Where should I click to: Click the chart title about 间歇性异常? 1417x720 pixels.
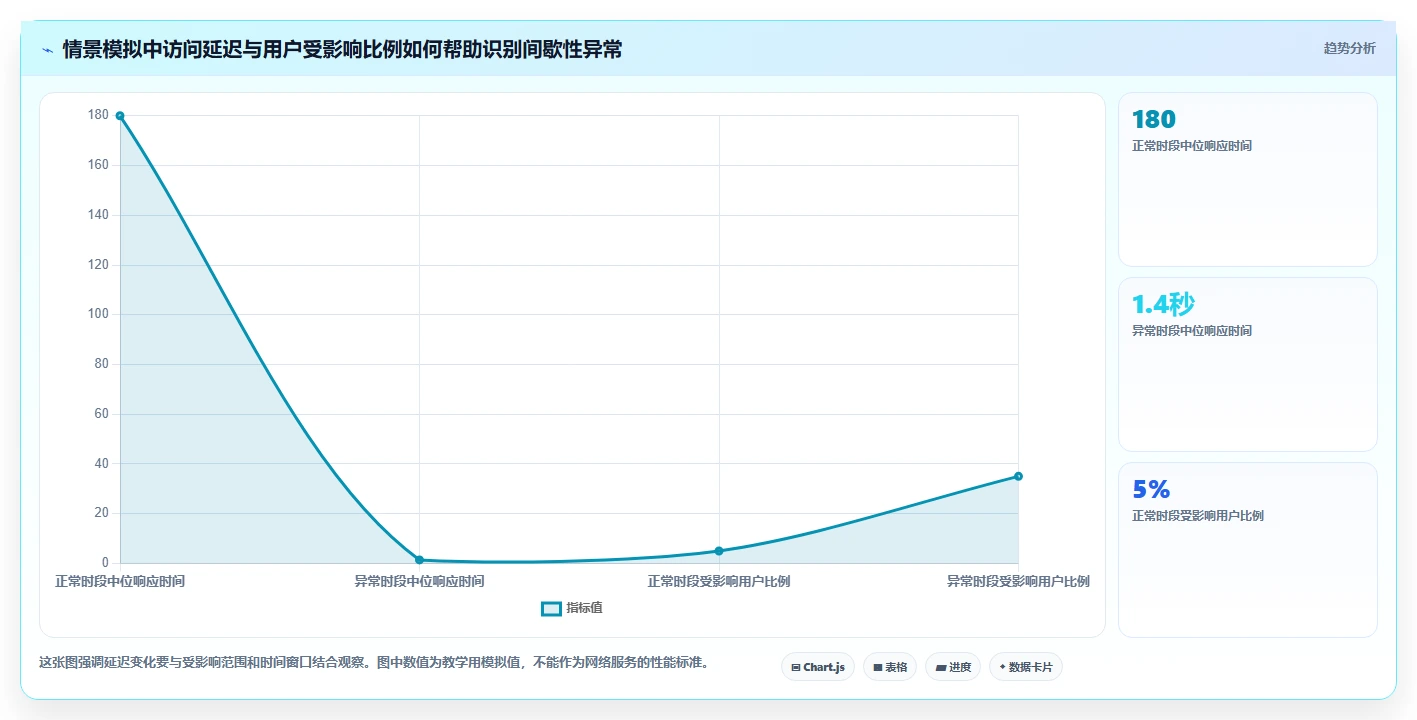[342, 49]
